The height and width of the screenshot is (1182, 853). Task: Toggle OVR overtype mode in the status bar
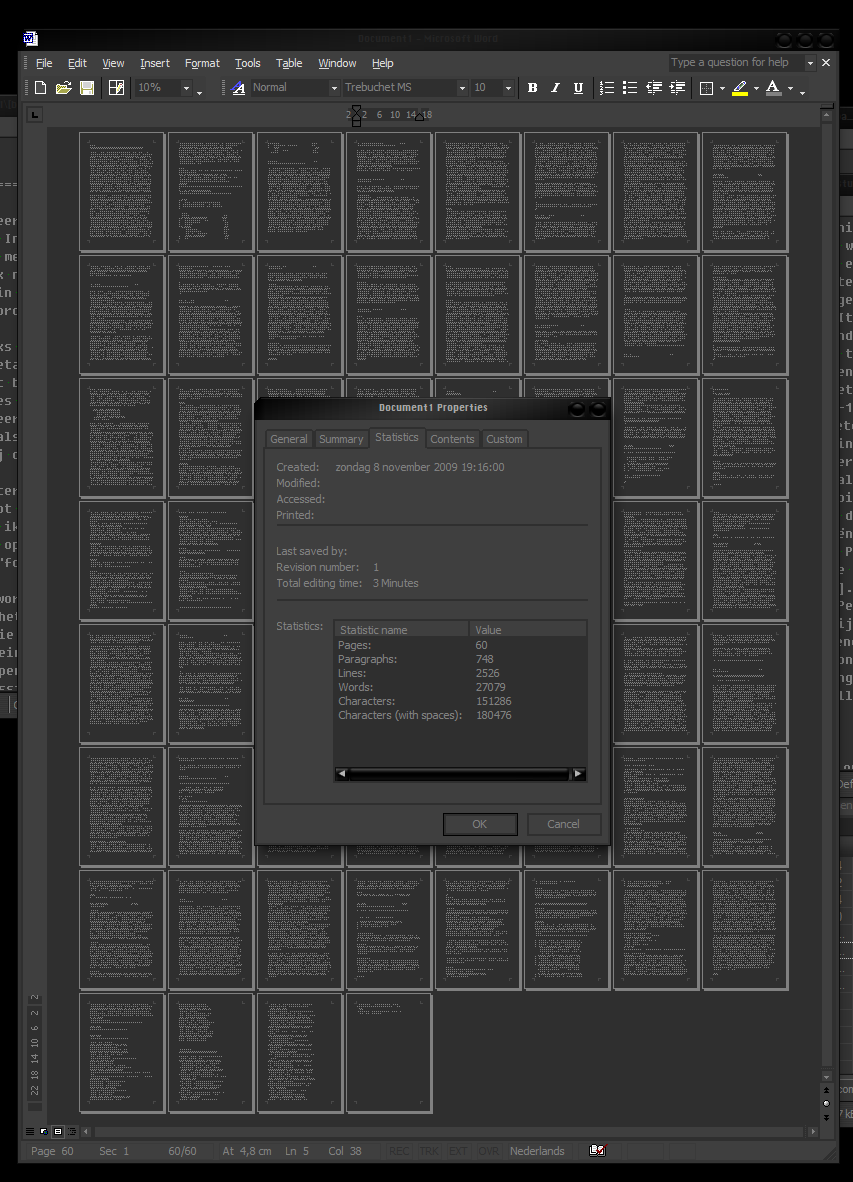click(488, 1151)
